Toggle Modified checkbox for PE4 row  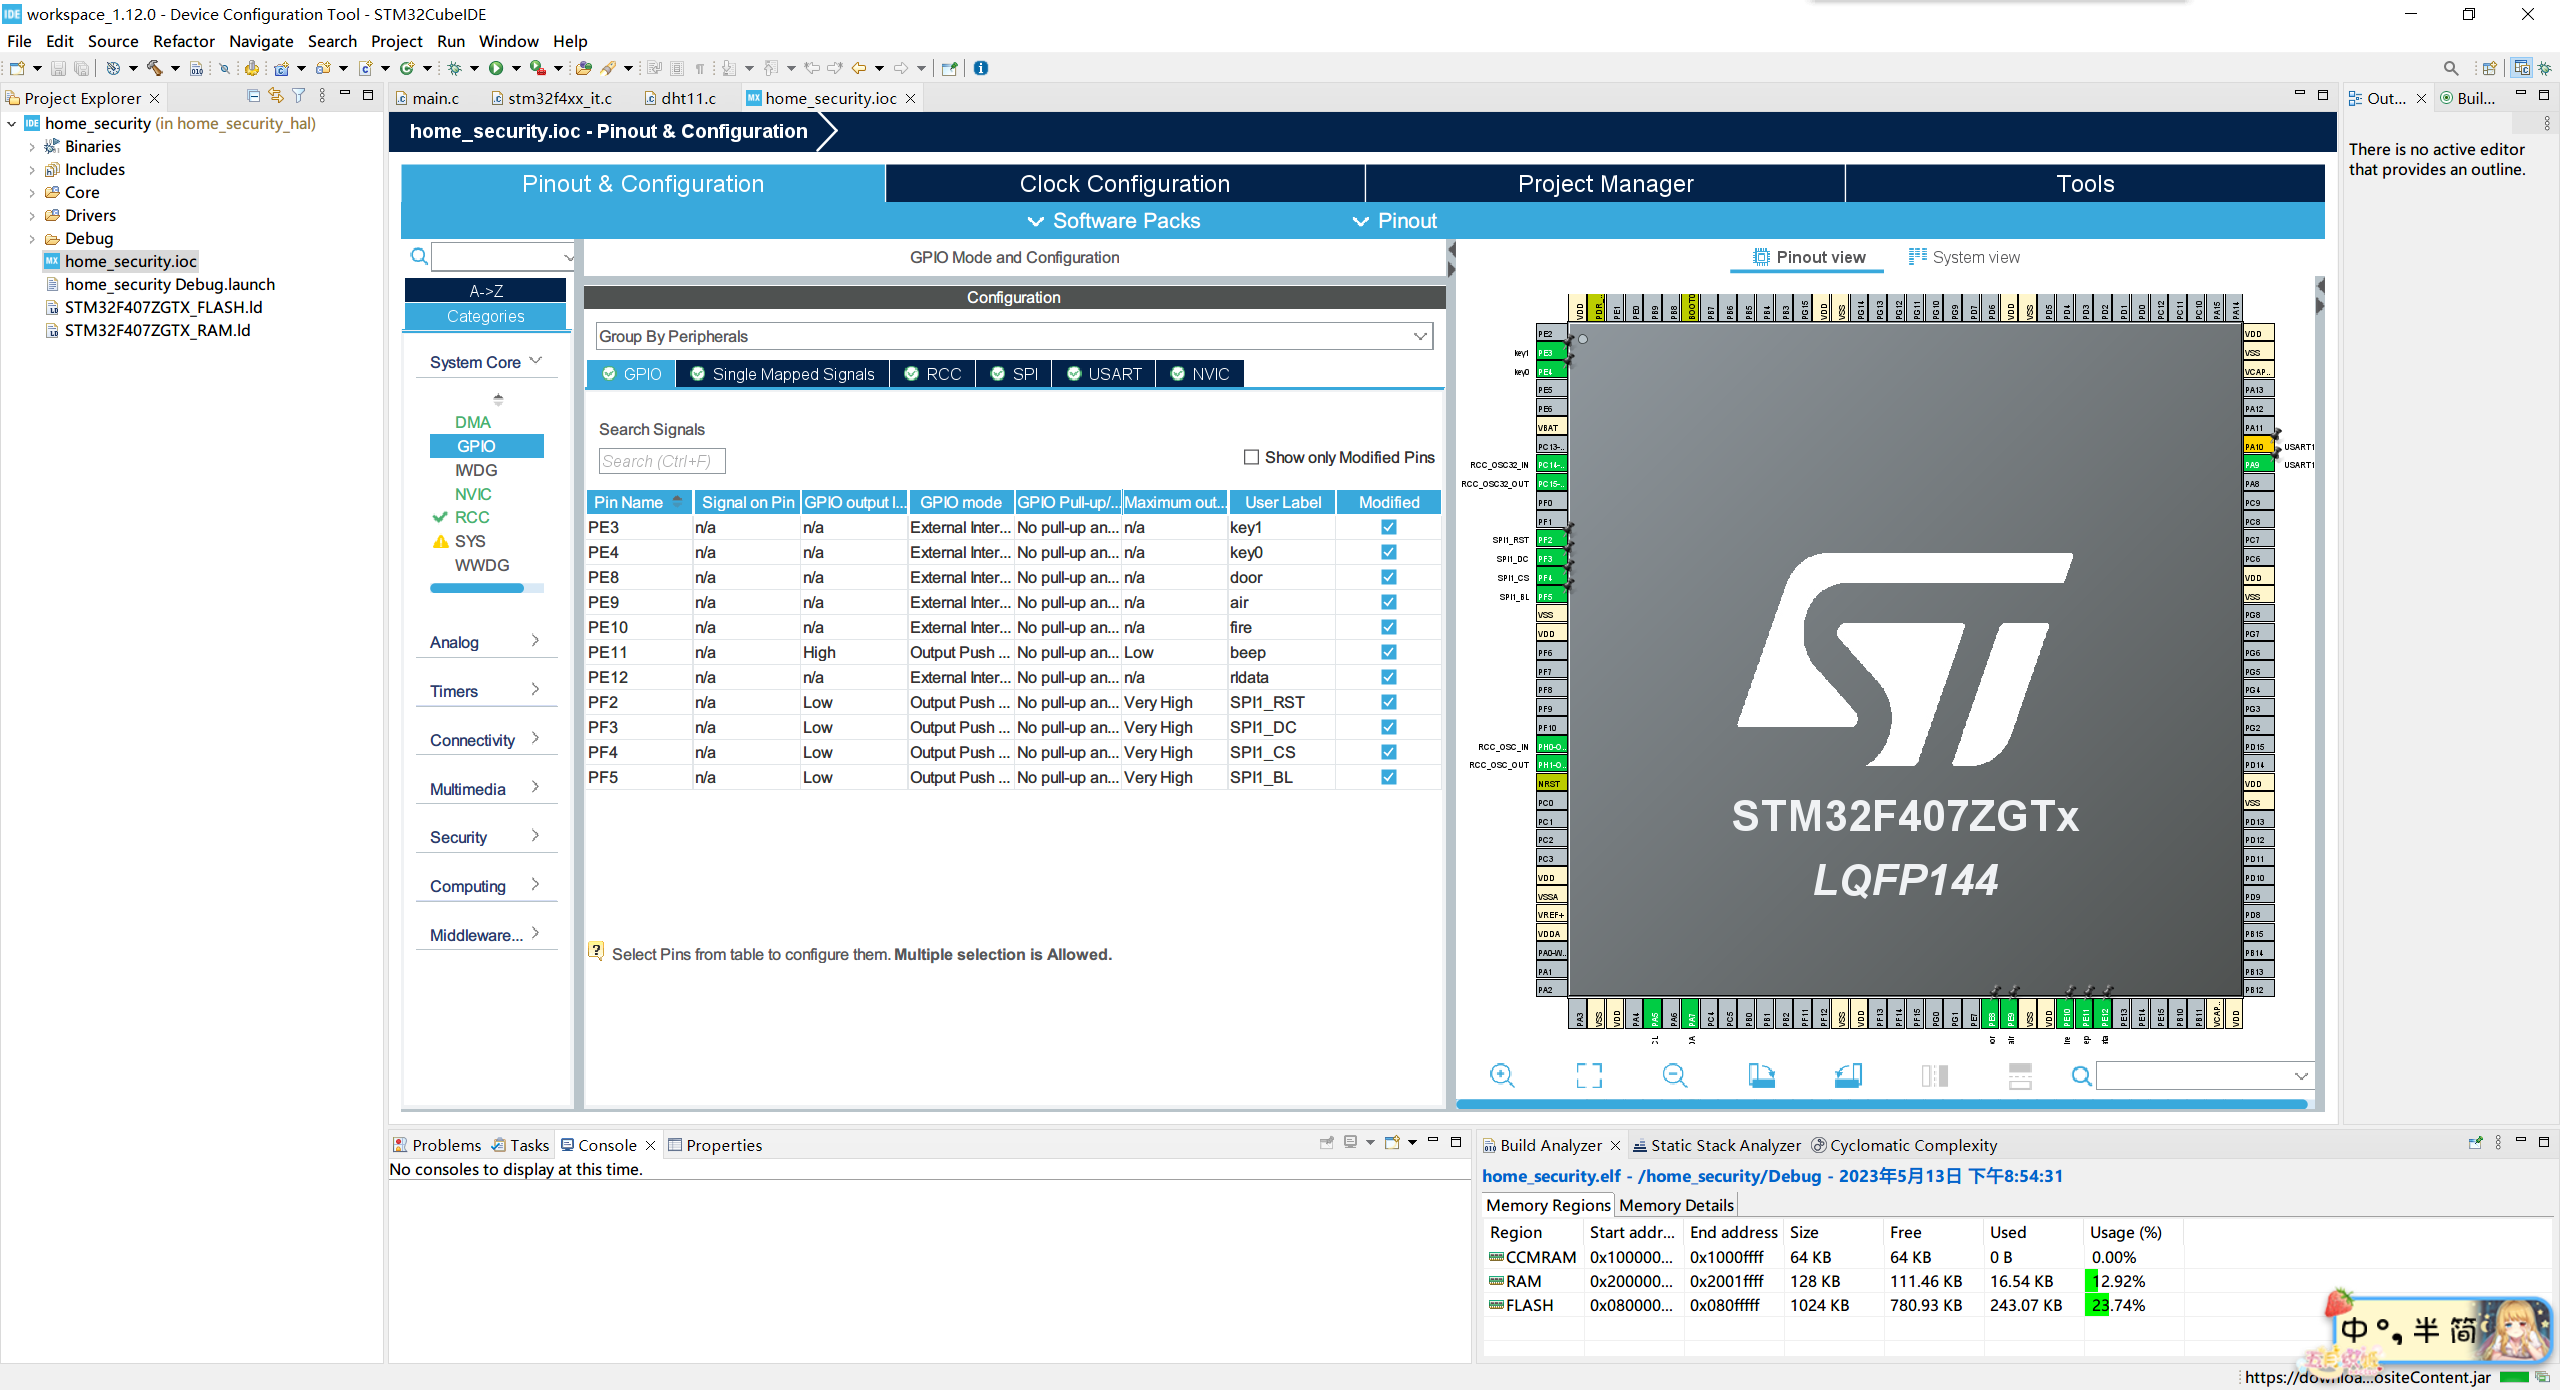[1389, 552]
